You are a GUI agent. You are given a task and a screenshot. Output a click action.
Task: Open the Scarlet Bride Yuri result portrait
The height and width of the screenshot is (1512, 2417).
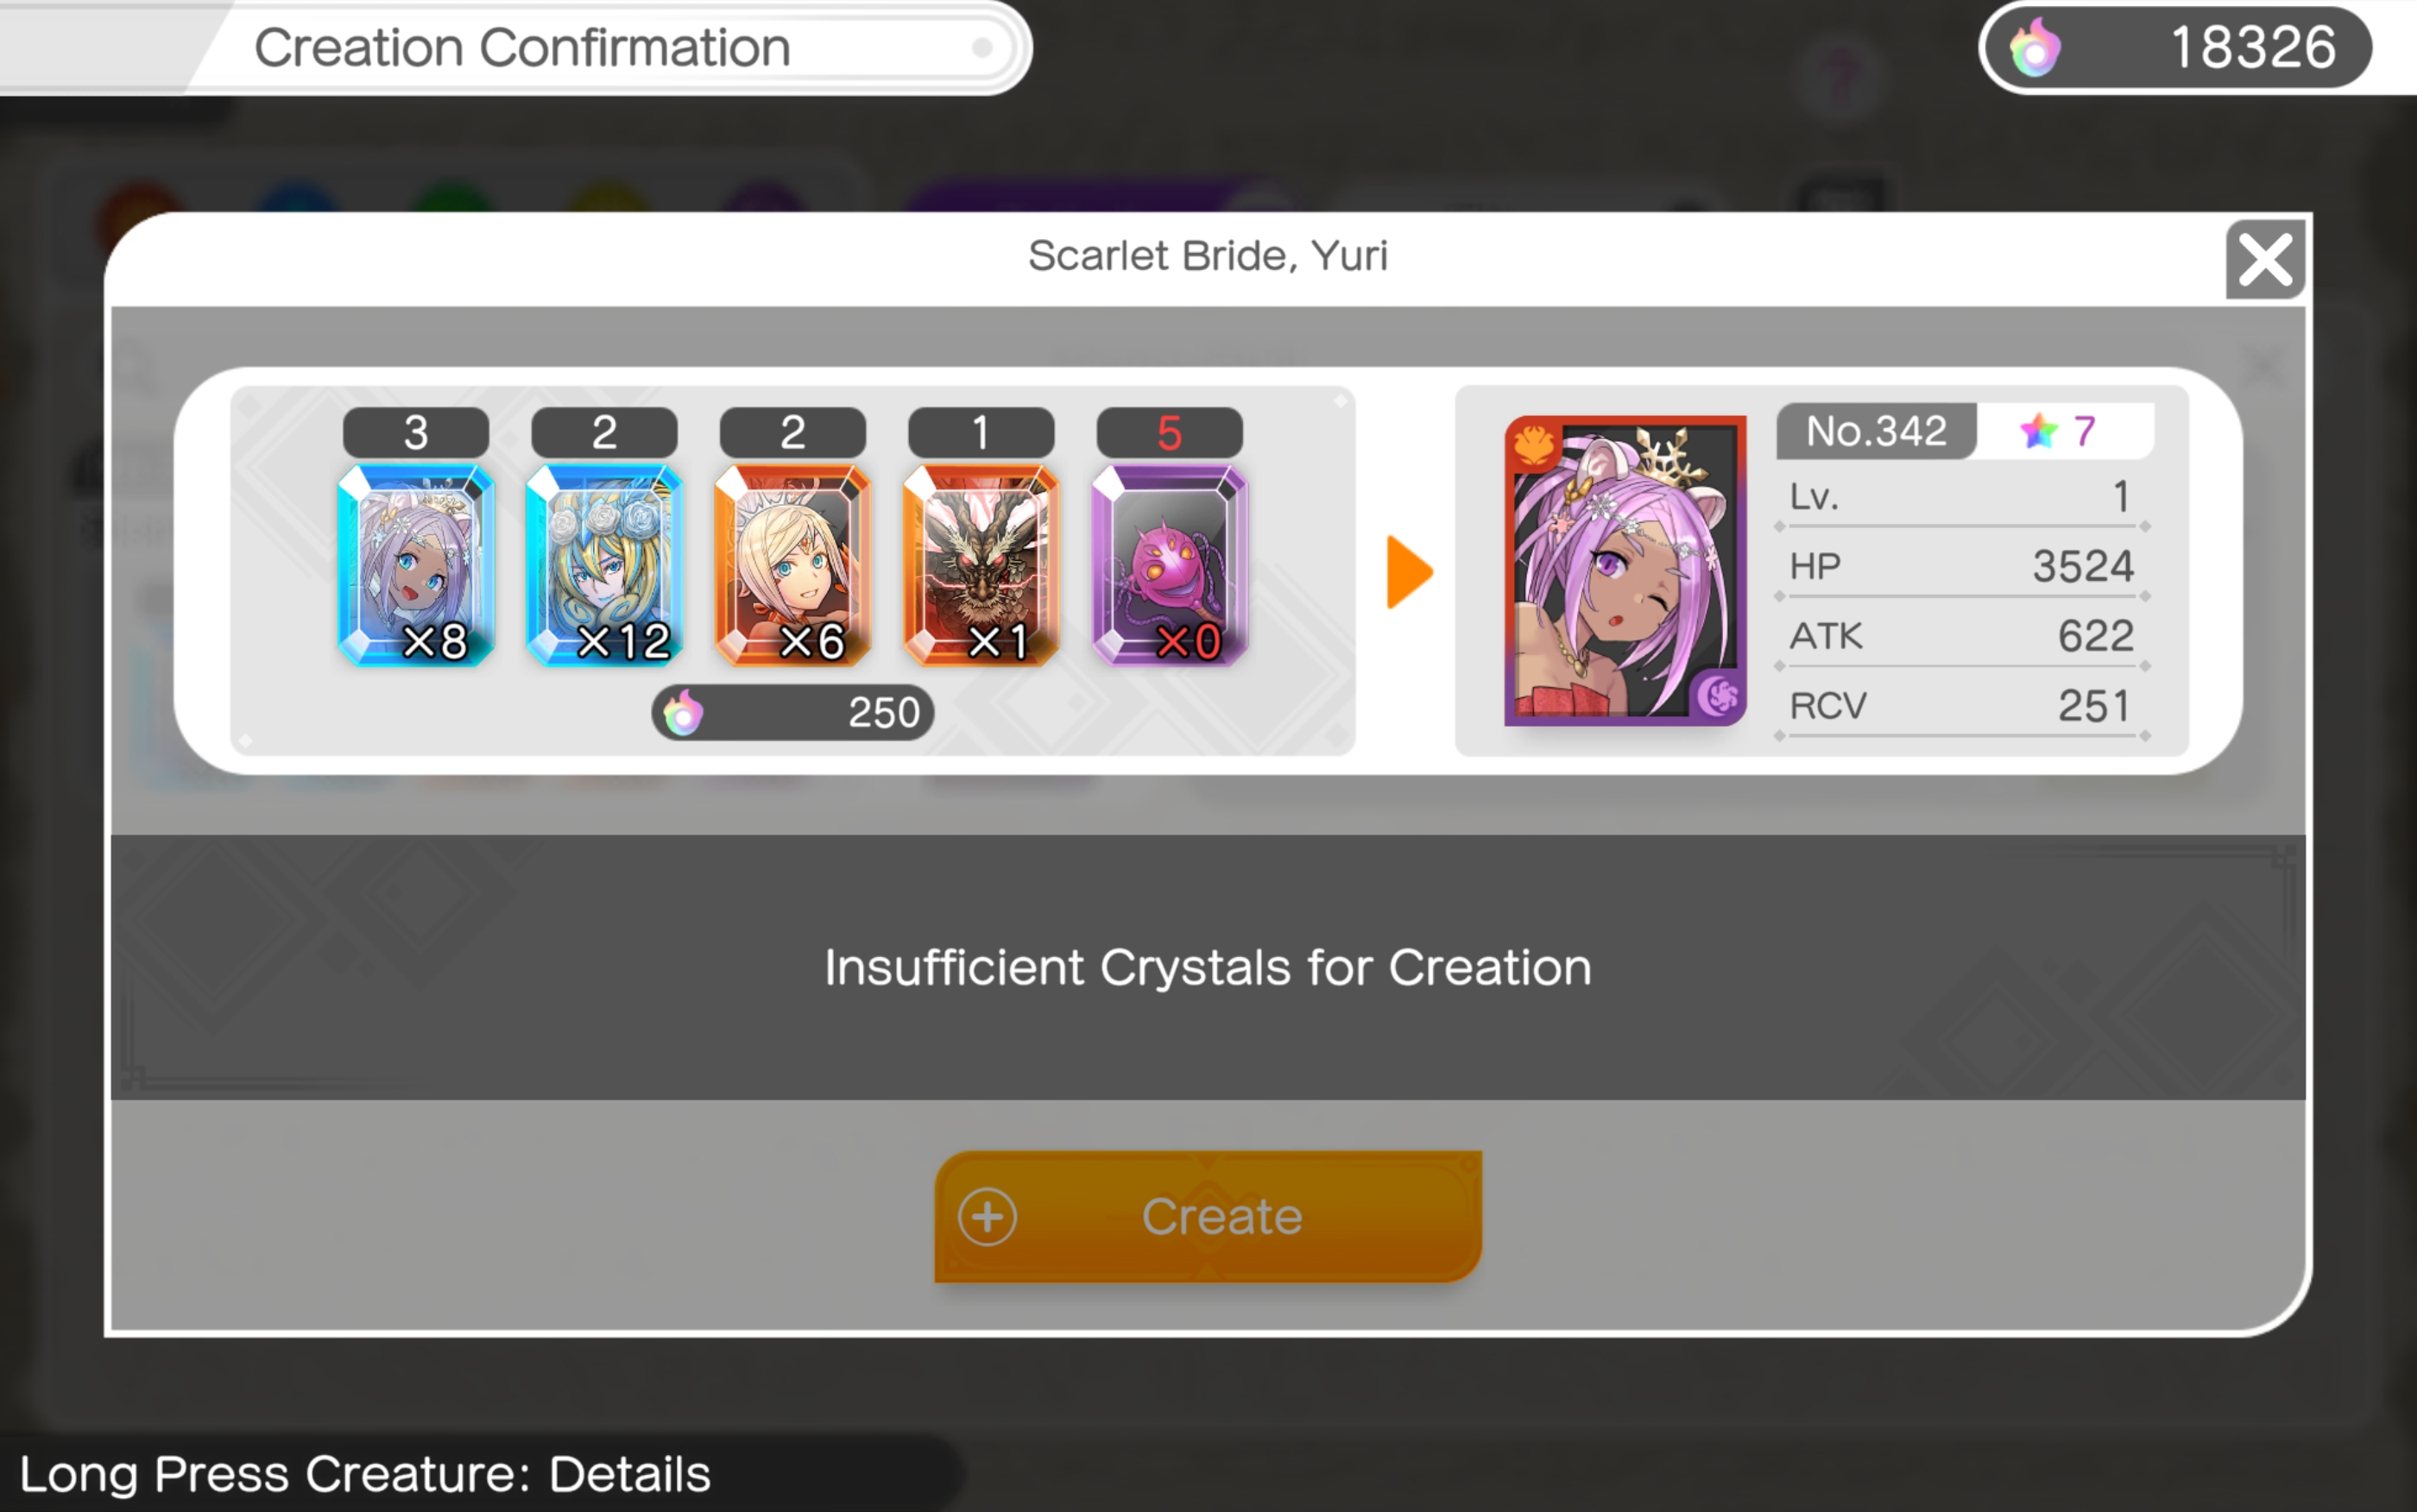point(1625,570)
